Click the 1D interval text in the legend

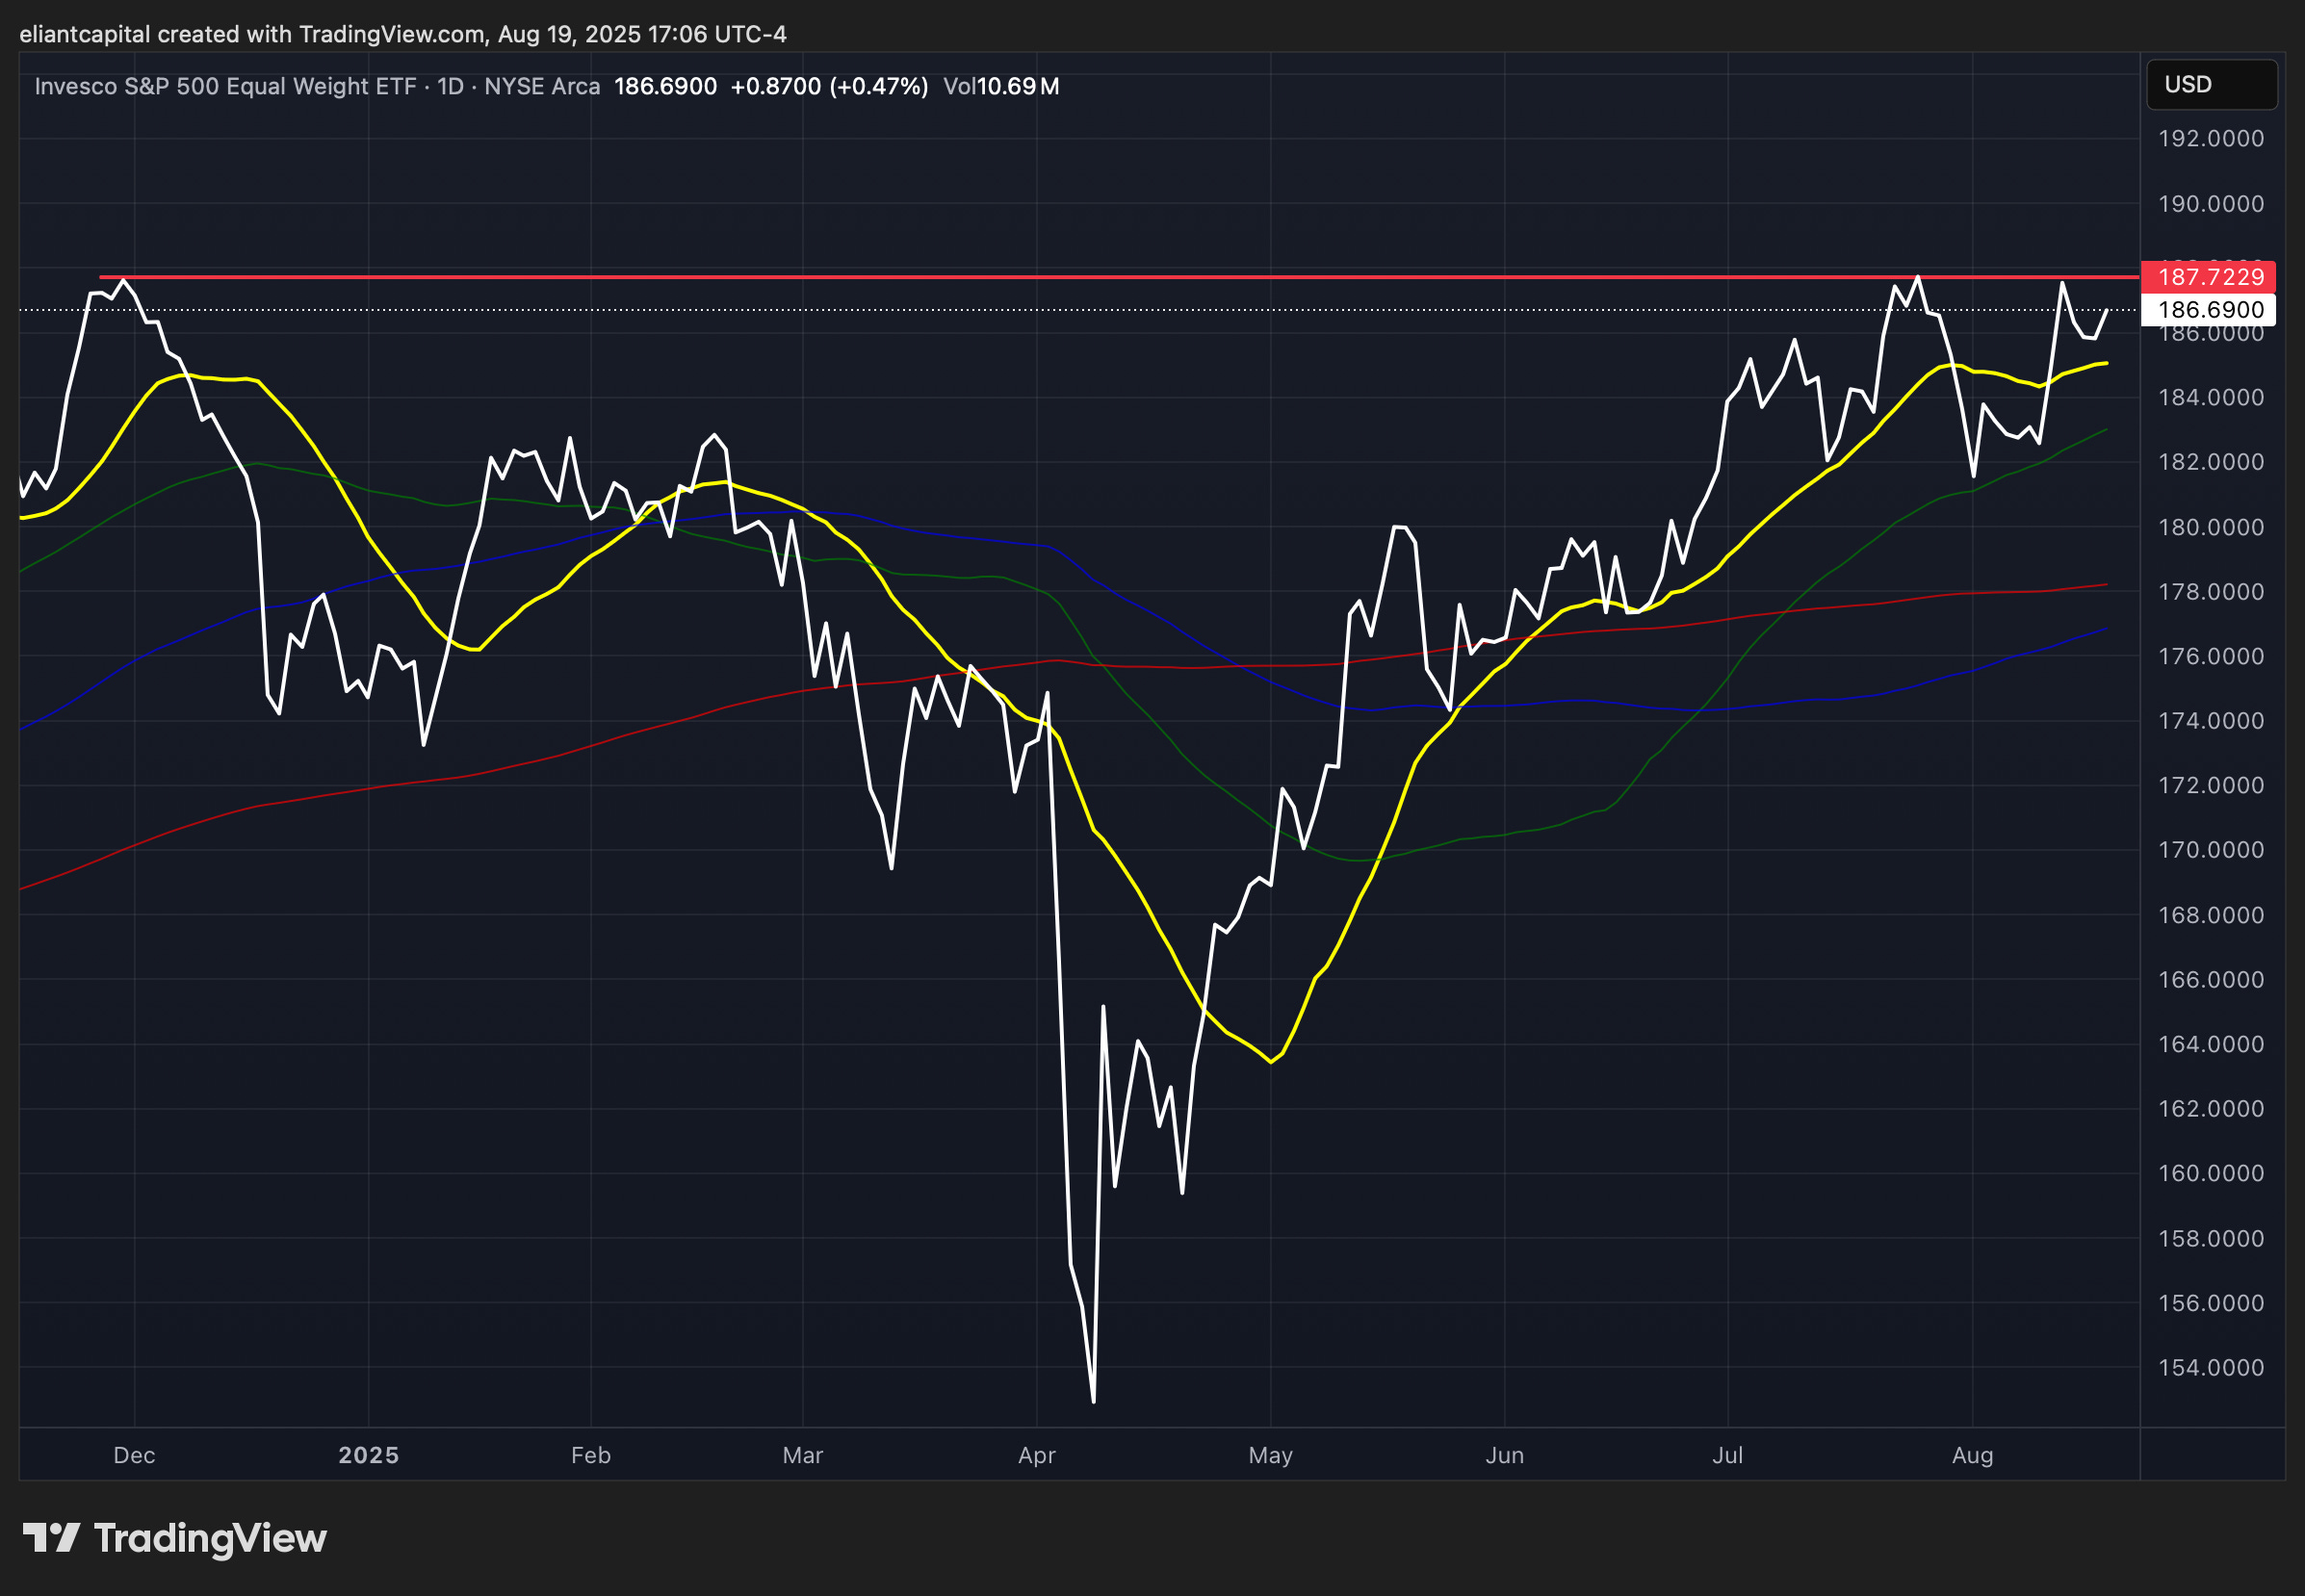[451, 87]
